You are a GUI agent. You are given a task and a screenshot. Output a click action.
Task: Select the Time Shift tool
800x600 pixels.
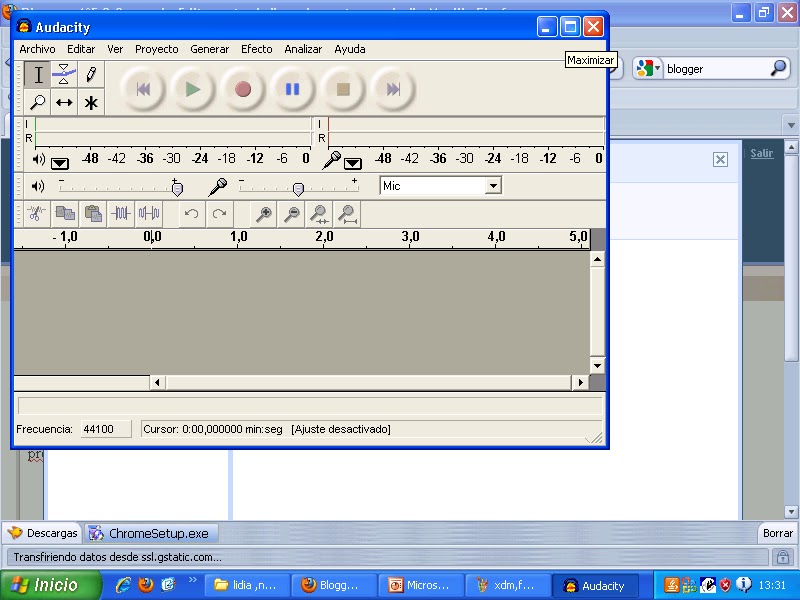click(64, 102)
